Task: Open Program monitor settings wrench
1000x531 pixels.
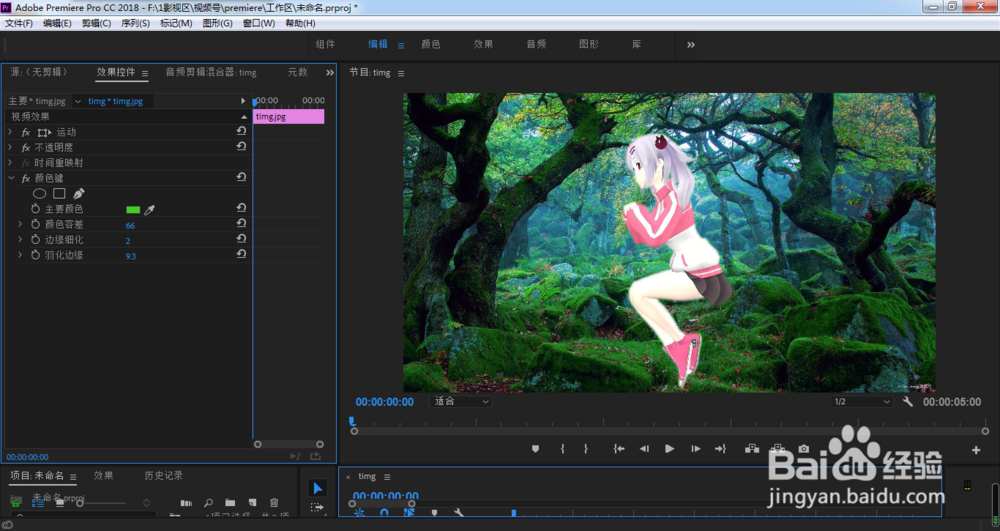Action: [x=908, y=402]
